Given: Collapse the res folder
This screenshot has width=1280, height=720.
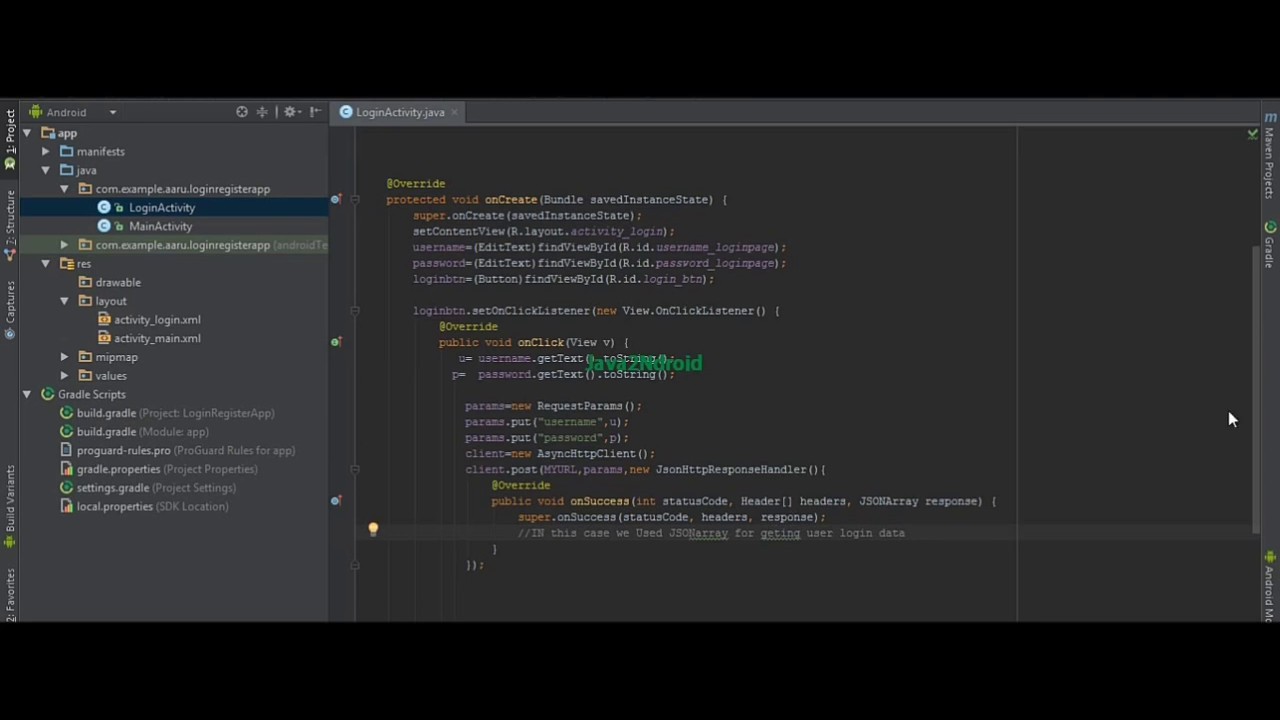Looking at the screenshot, I should [45, 264].
